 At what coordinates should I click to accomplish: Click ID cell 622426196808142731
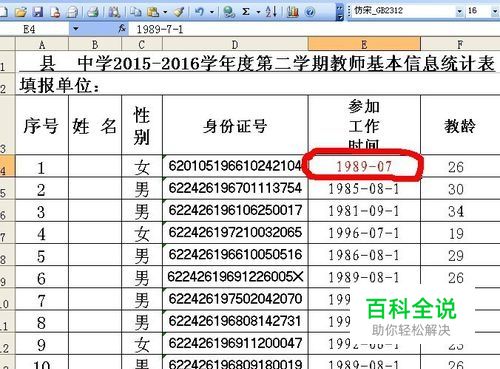click(235, 321)
